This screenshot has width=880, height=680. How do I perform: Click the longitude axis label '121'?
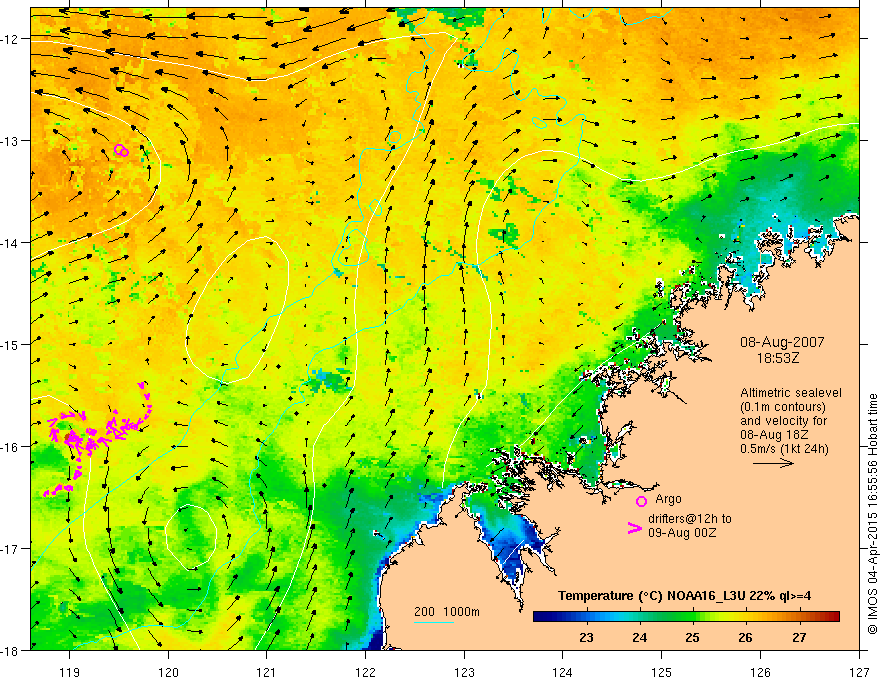pos(267,672)
